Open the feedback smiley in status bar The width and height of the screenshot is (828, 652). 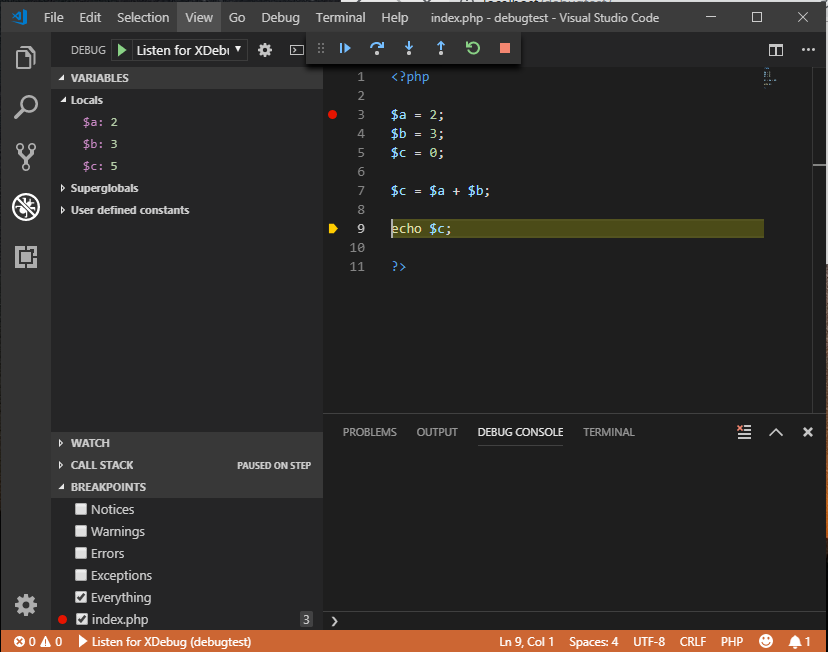point(766,641)
